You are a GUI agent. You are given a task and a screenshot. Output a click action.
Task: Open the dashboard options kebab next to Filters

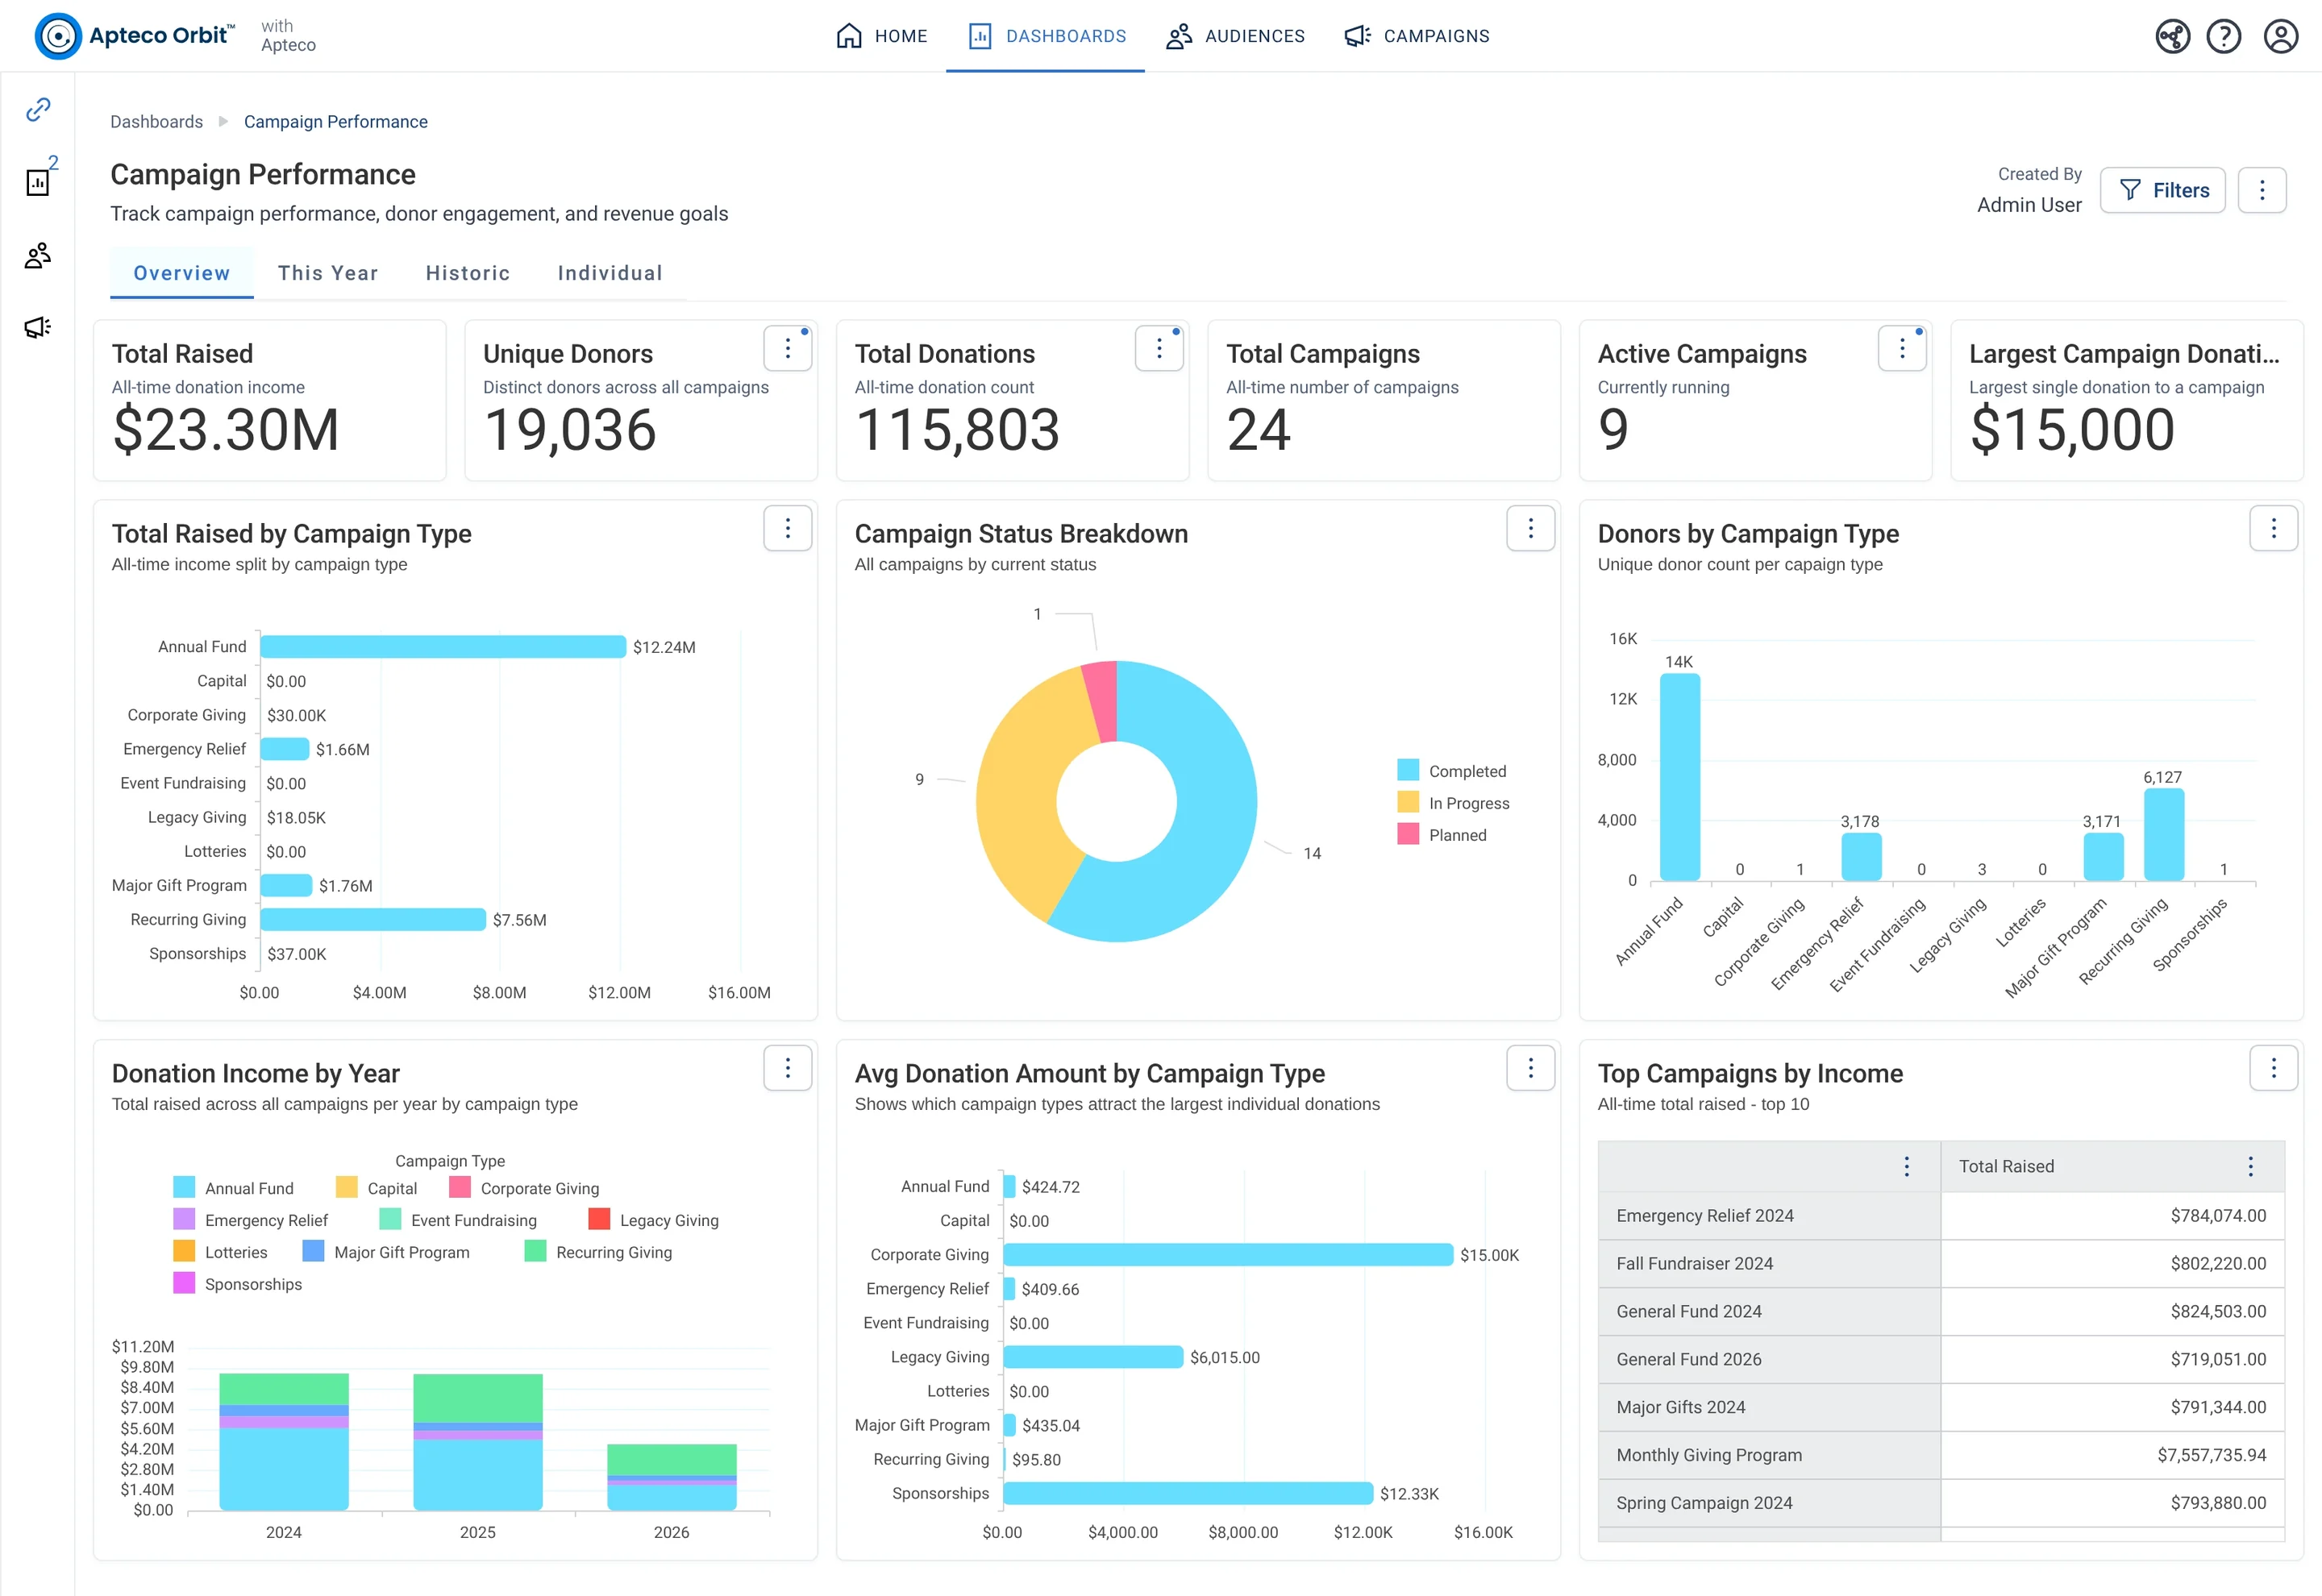(x=2262, y=190)
